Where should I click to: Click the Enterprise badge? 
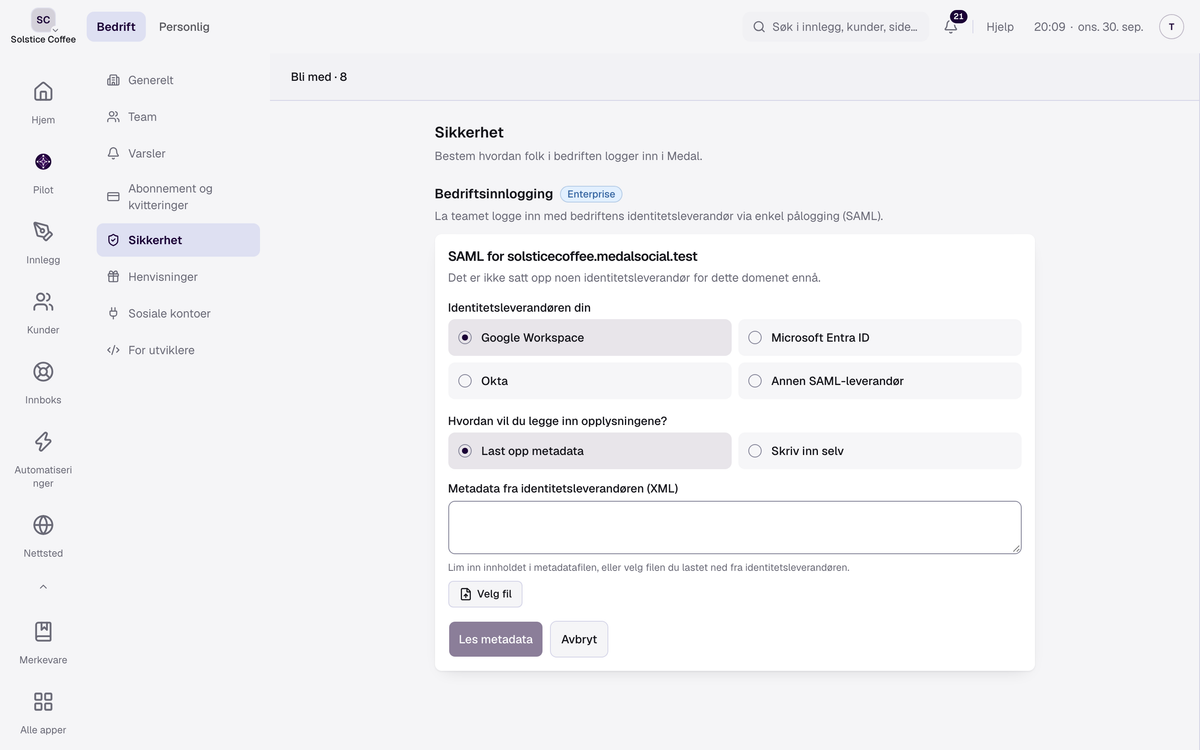point(591,194)
